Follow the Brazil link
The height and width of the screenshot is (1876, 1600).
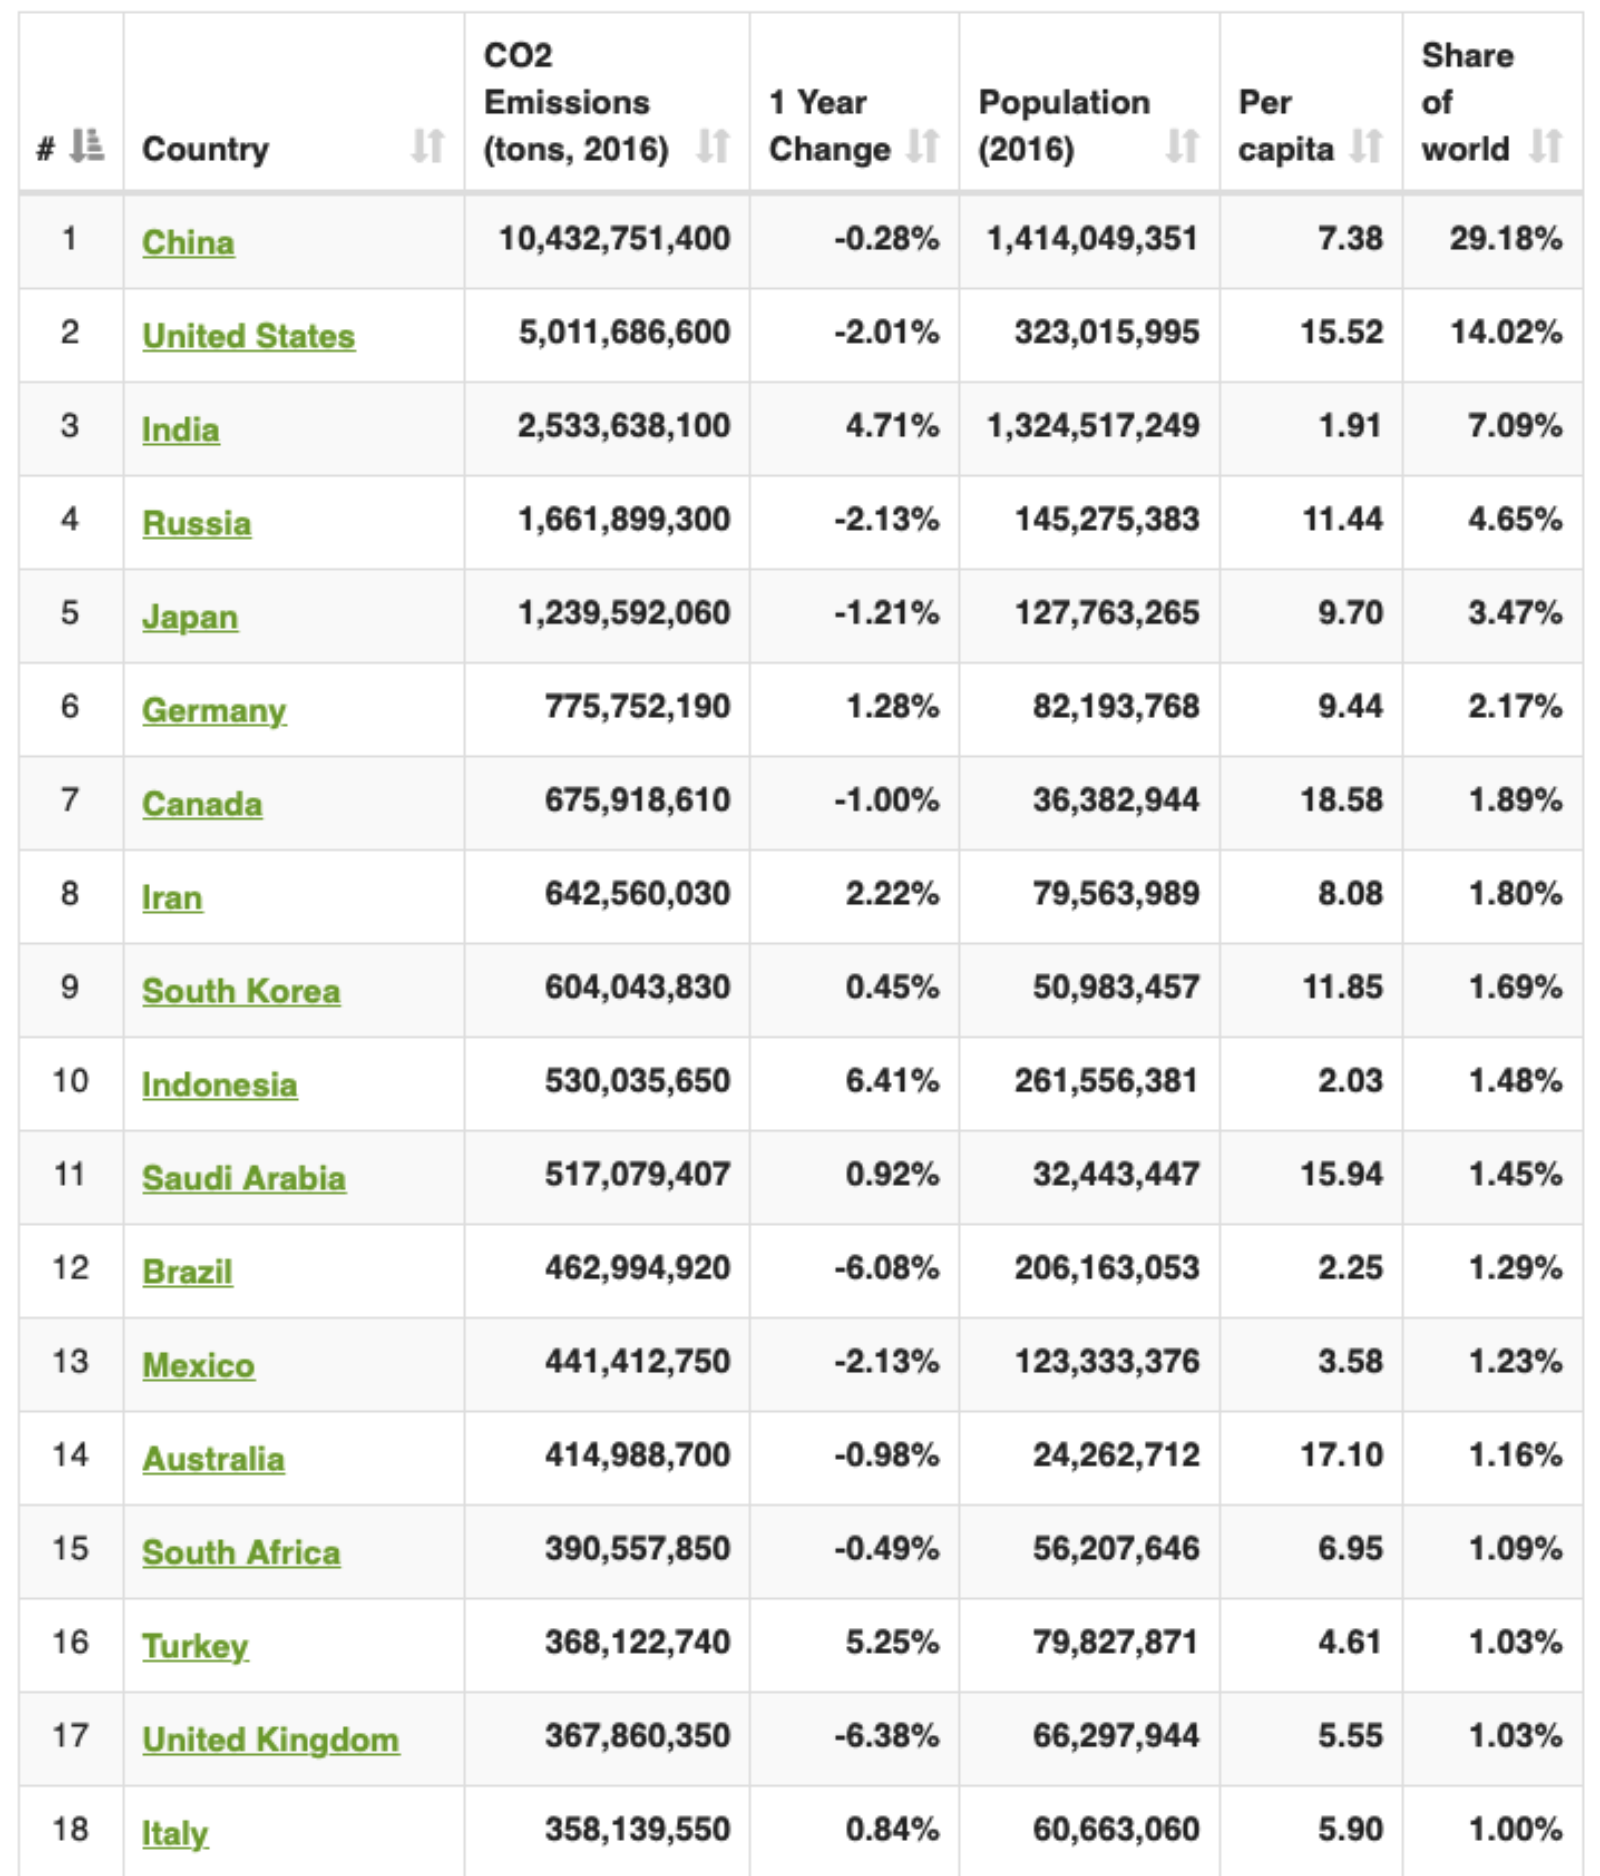[187, 1271]
